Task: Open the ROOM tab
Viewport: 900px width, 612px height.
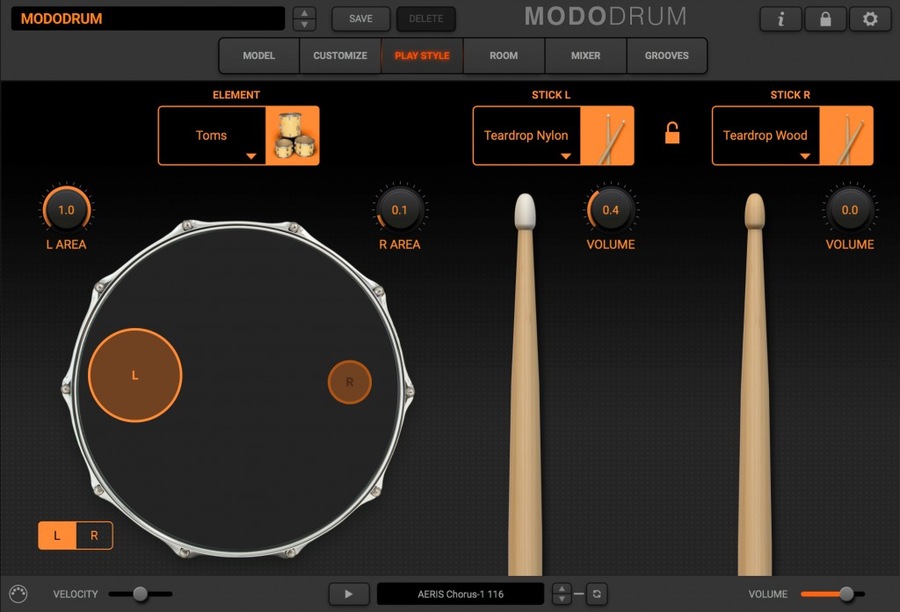Action: coord(504,56)
